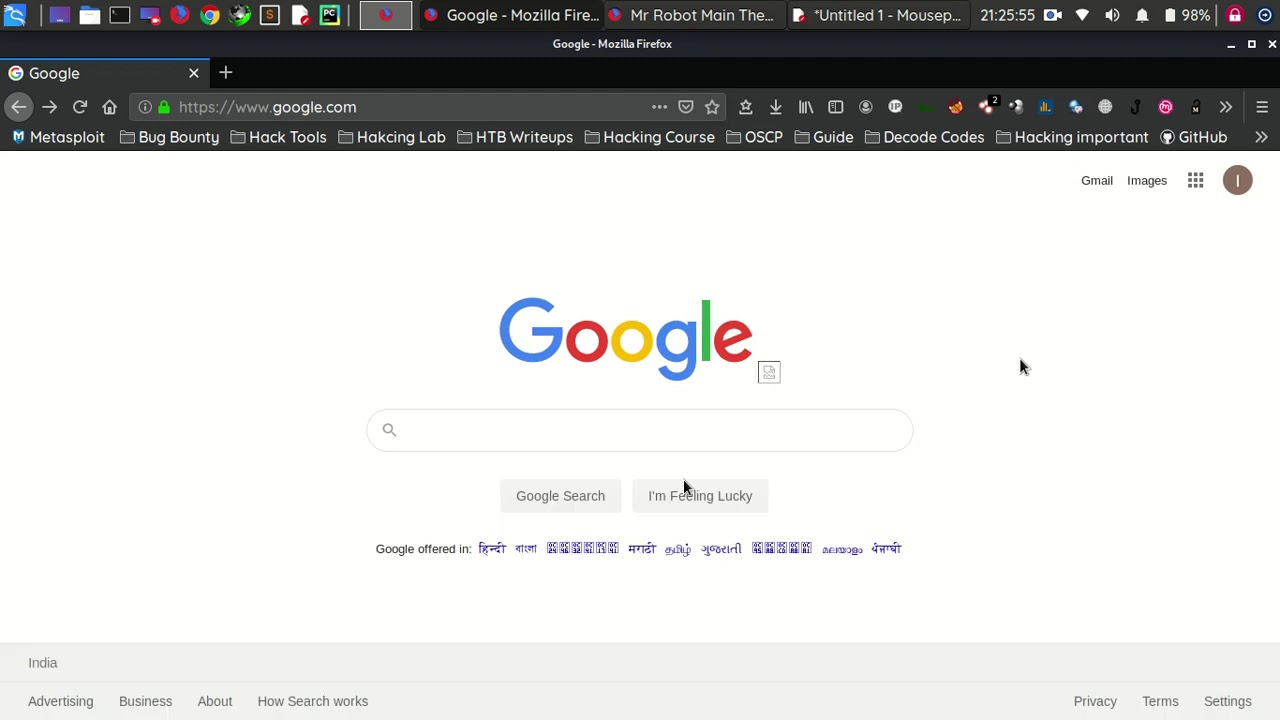Open the Hacking important bookmarks folder
The image size is (1280, 720).
coord(1072,137)
